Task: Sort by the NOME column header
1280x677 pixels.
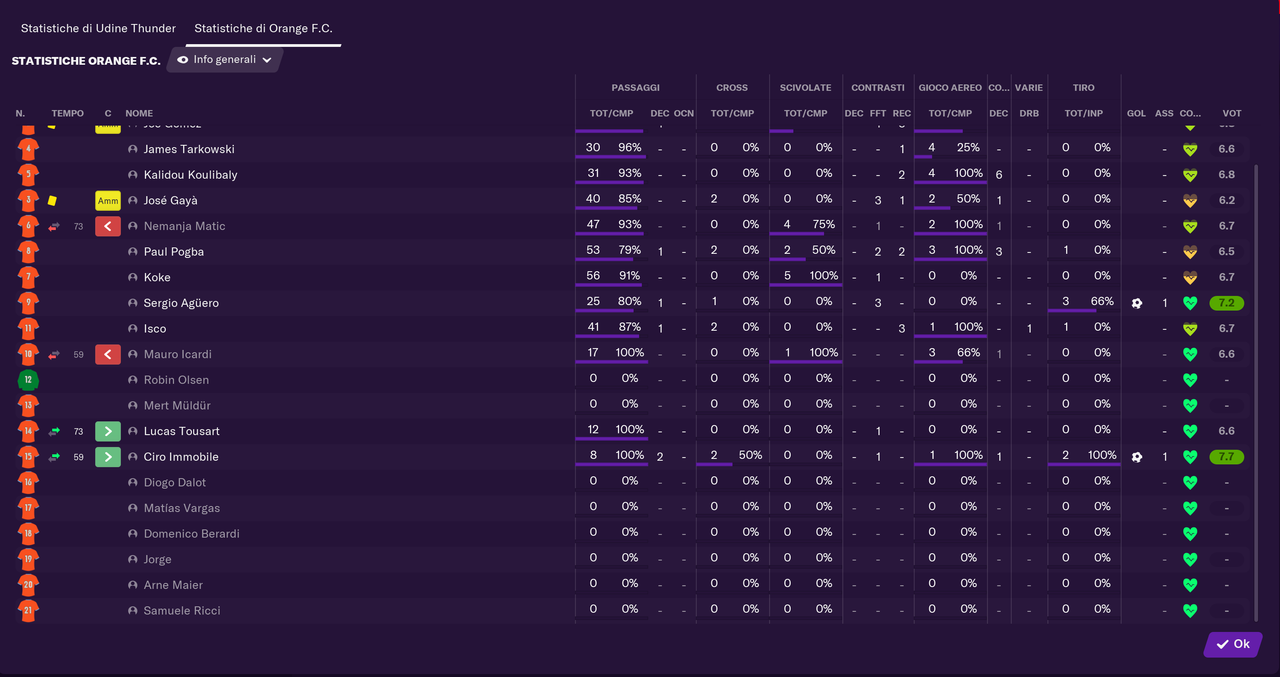Action: (139, 113)
